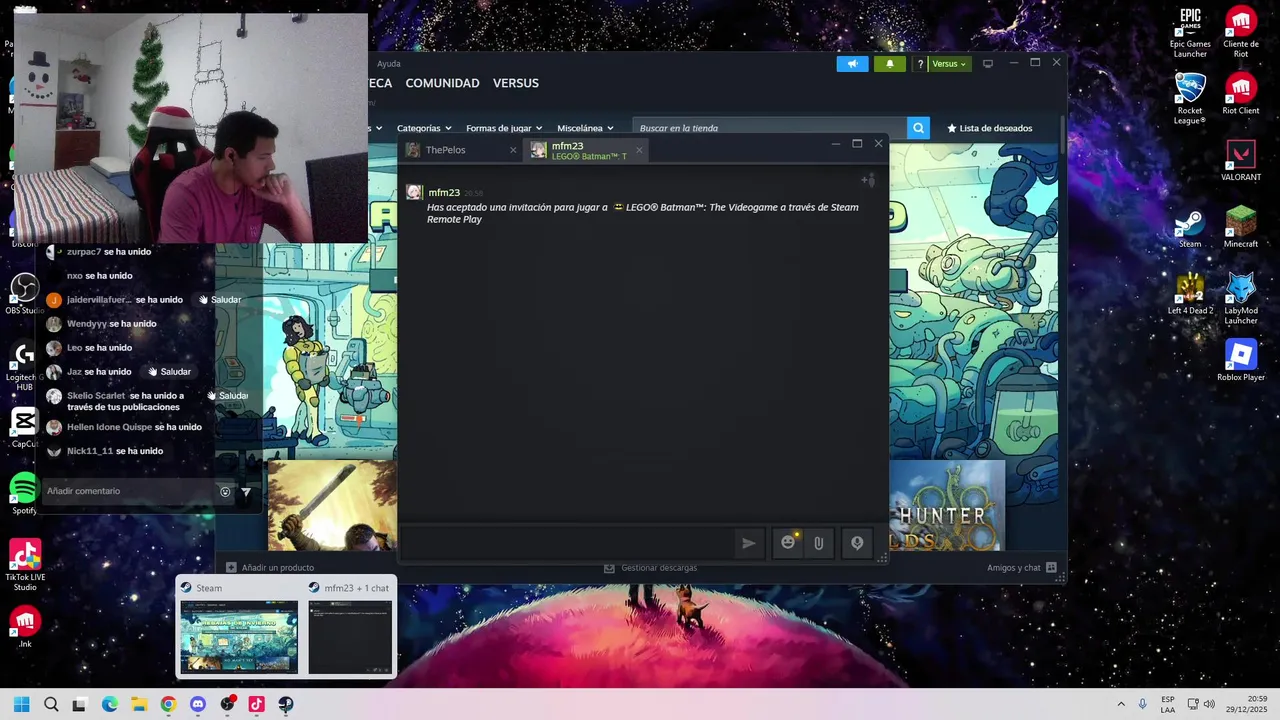Open the CapCut desktop icon
1280x720 pixels.
24,428
